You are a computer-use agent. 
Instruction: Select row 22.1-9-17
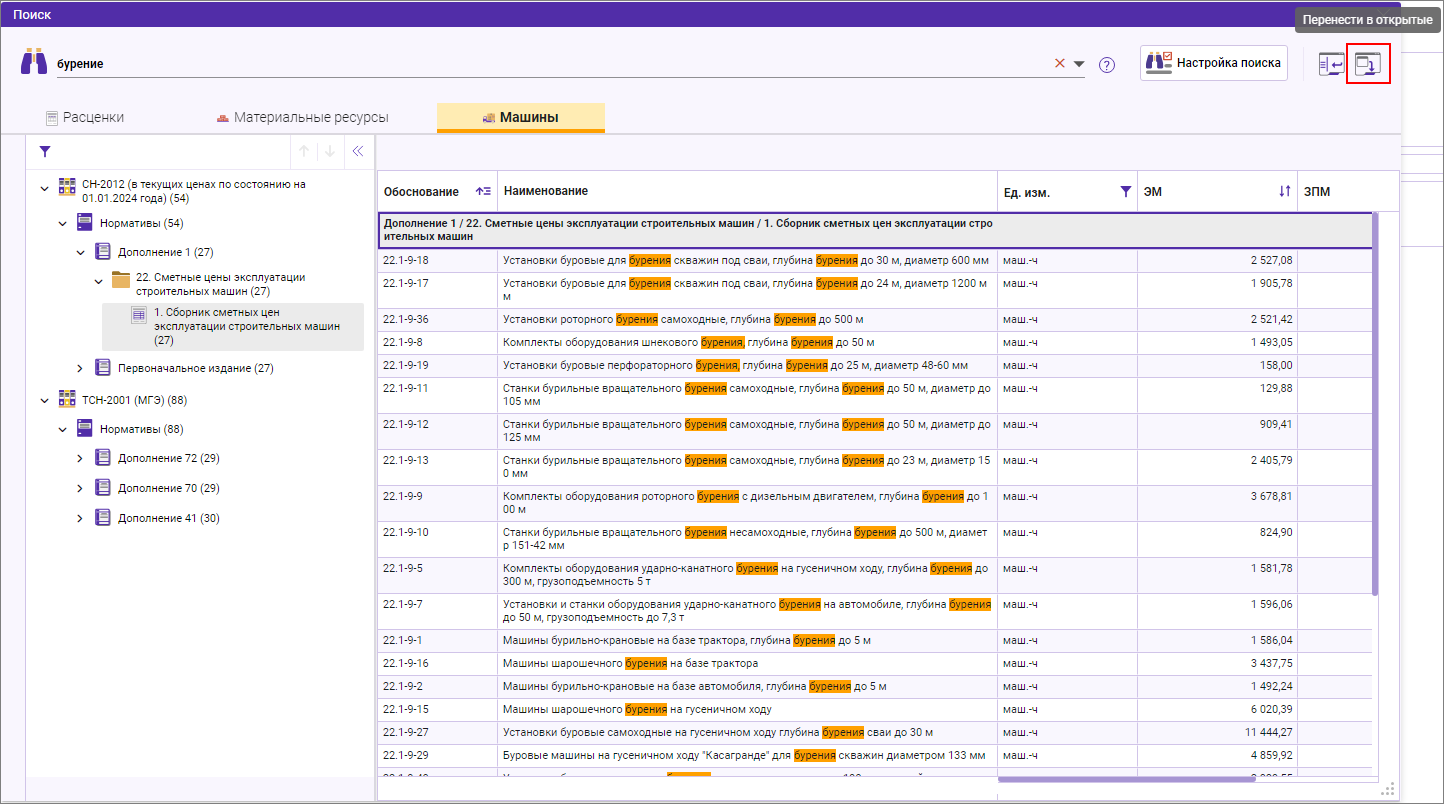(x=876, y=290)
